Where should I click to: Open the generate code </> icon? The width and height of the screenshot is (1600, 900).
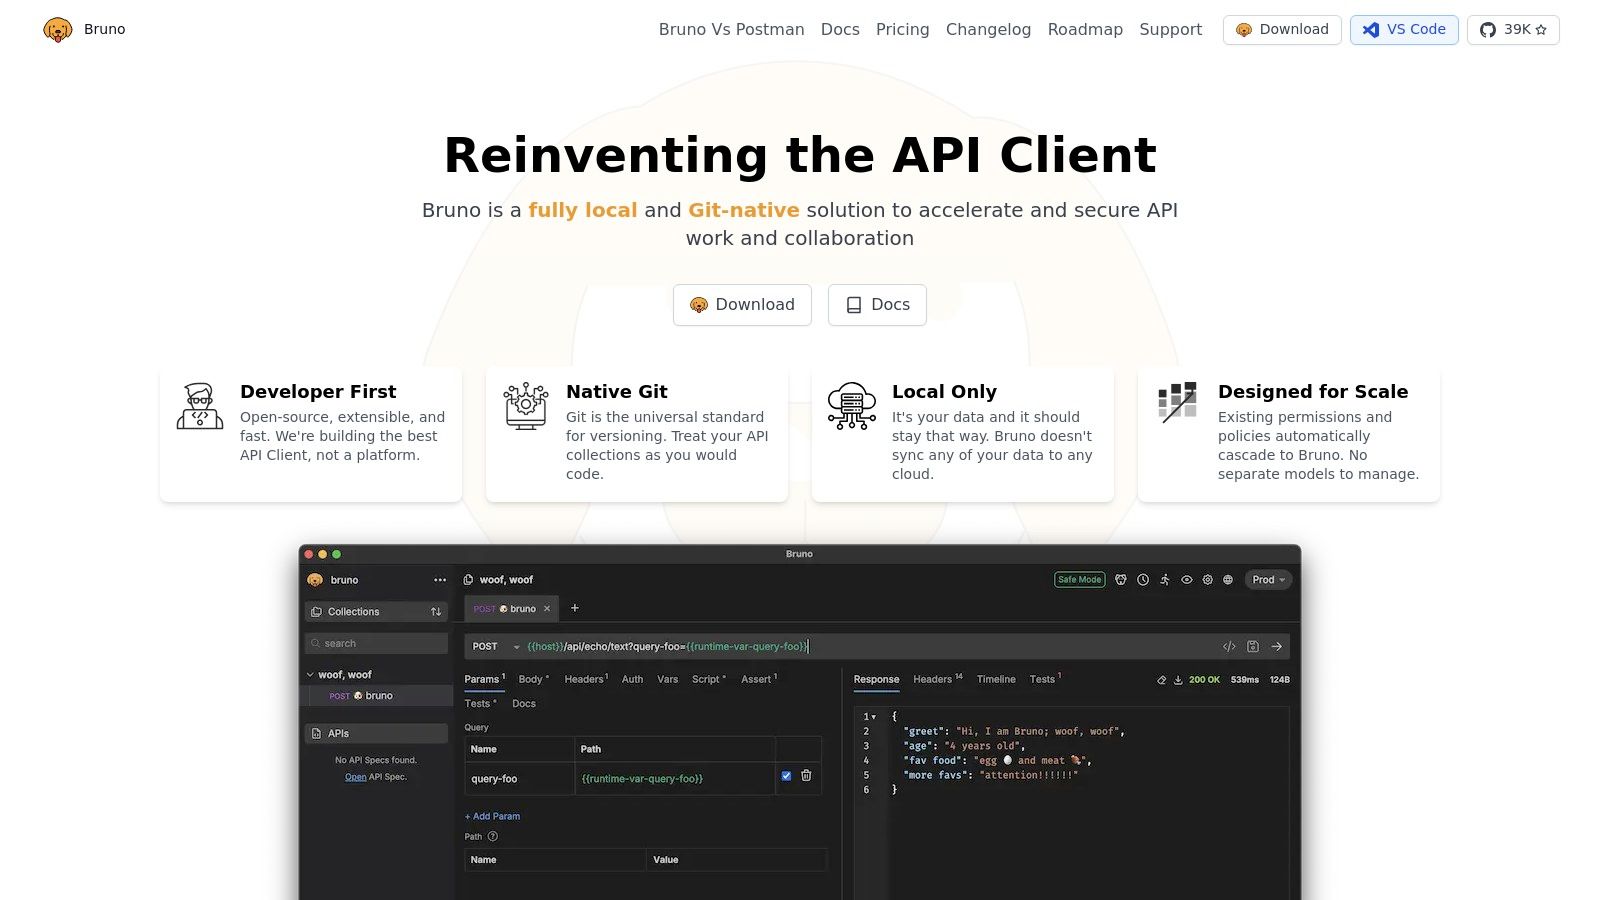pos(1229,647)
